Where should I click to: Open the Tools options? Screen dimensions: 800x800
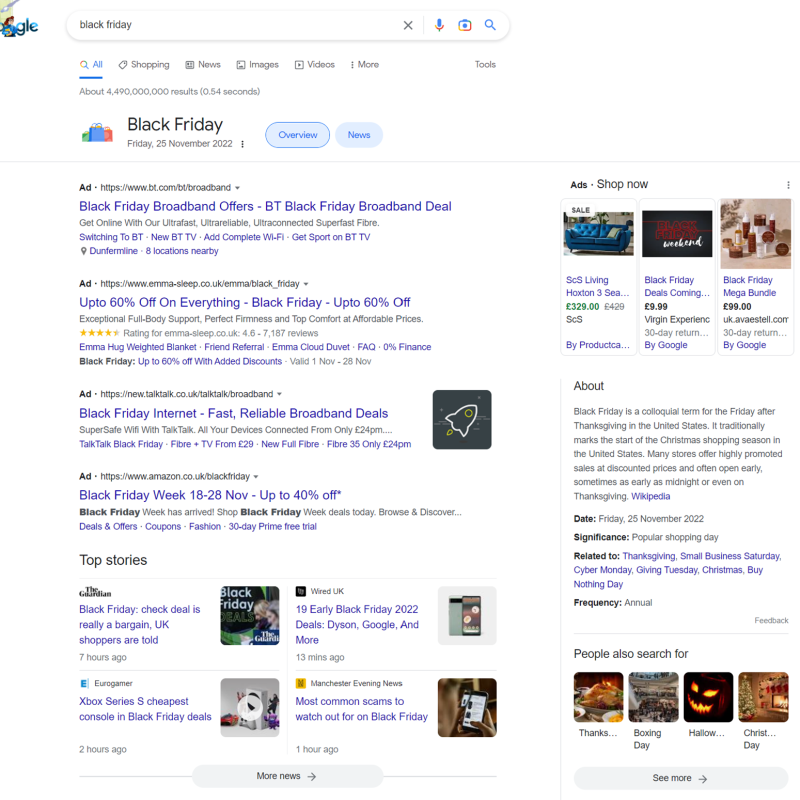485,64
